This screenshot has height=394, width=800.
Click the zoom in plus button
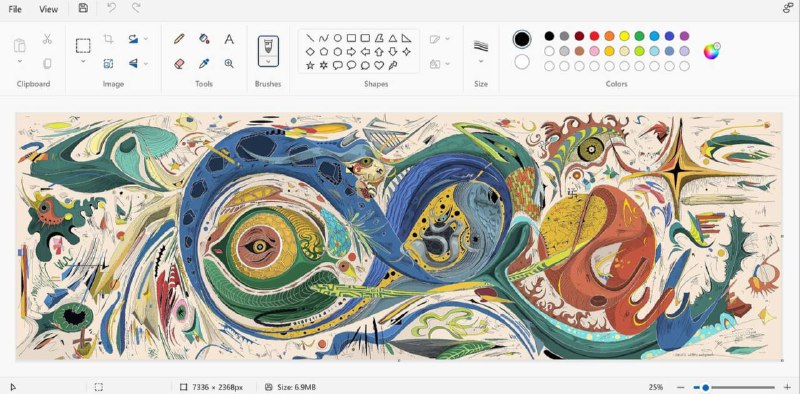787,387
